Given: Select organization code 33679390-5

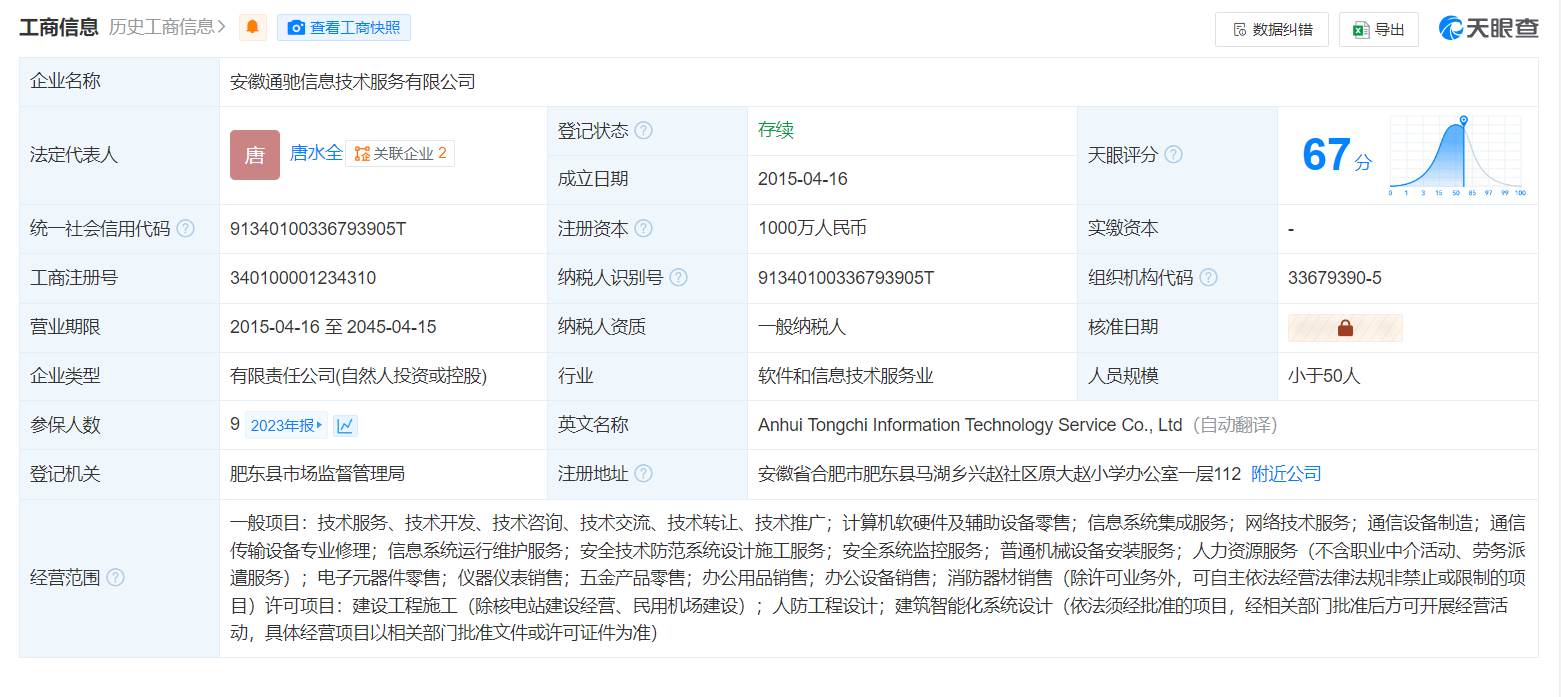Looking at the screenshot, I should coord(1335,278).
